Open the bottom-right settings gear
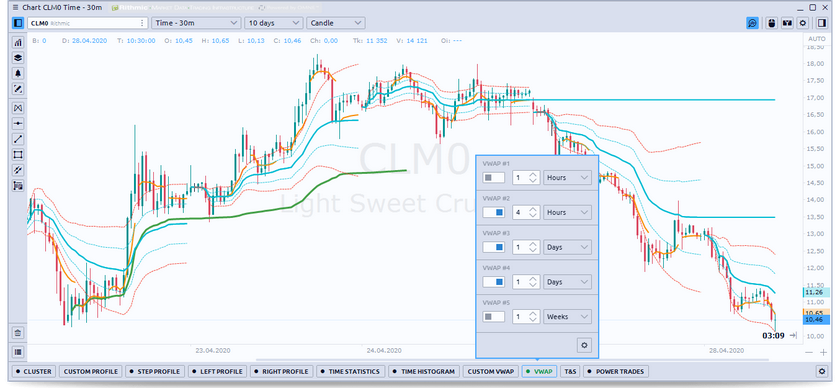Viewport: 840px width, 388px height. [822, 371]
